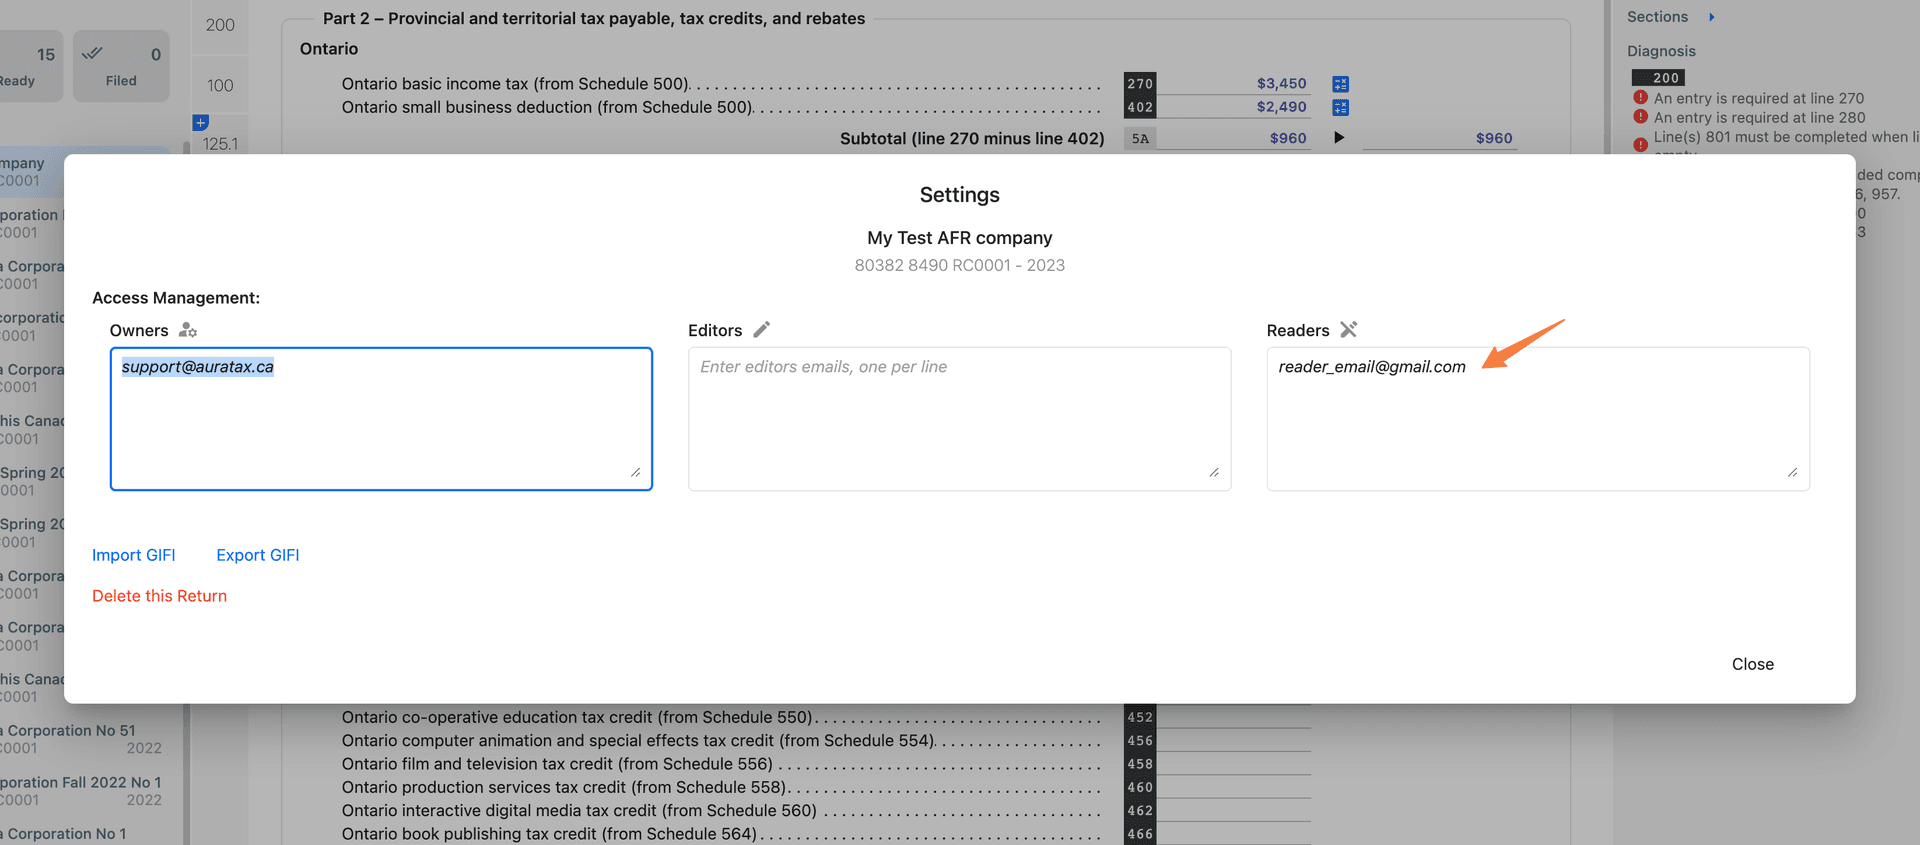
Task: Open the Ready returns card
Action: (x=30, y=65)
